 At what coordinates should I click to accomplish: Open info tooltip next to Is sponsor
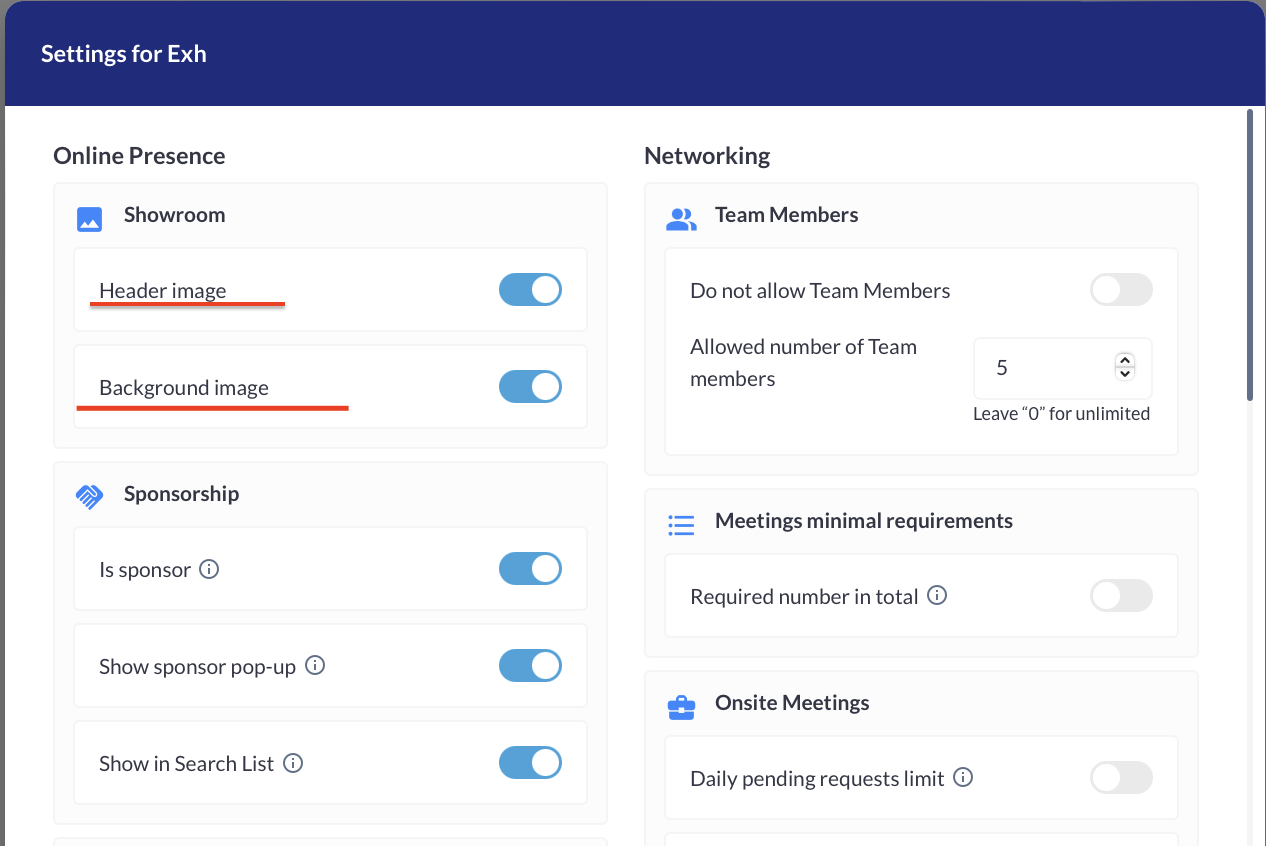coord(209,569)
